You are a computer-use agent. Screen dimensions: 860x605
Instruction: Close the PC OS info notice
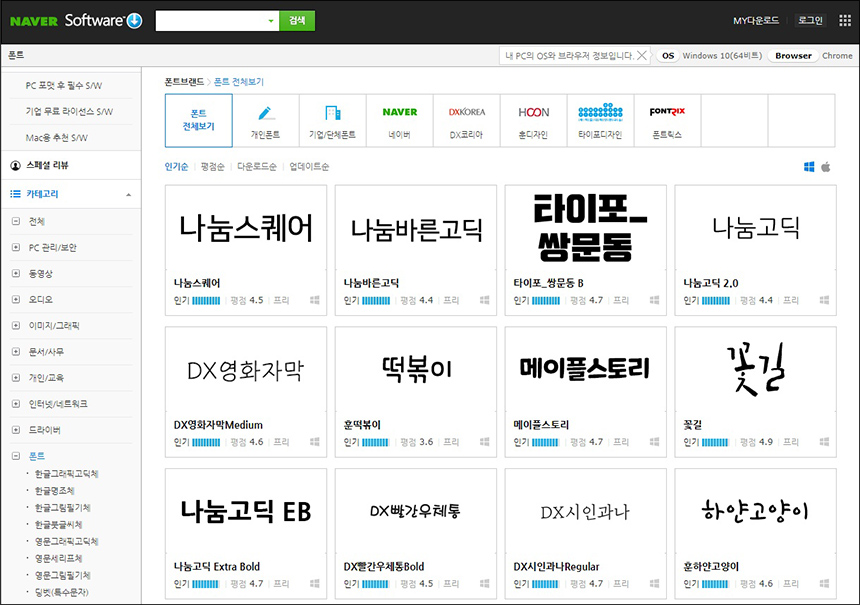[x=641, y=55]
